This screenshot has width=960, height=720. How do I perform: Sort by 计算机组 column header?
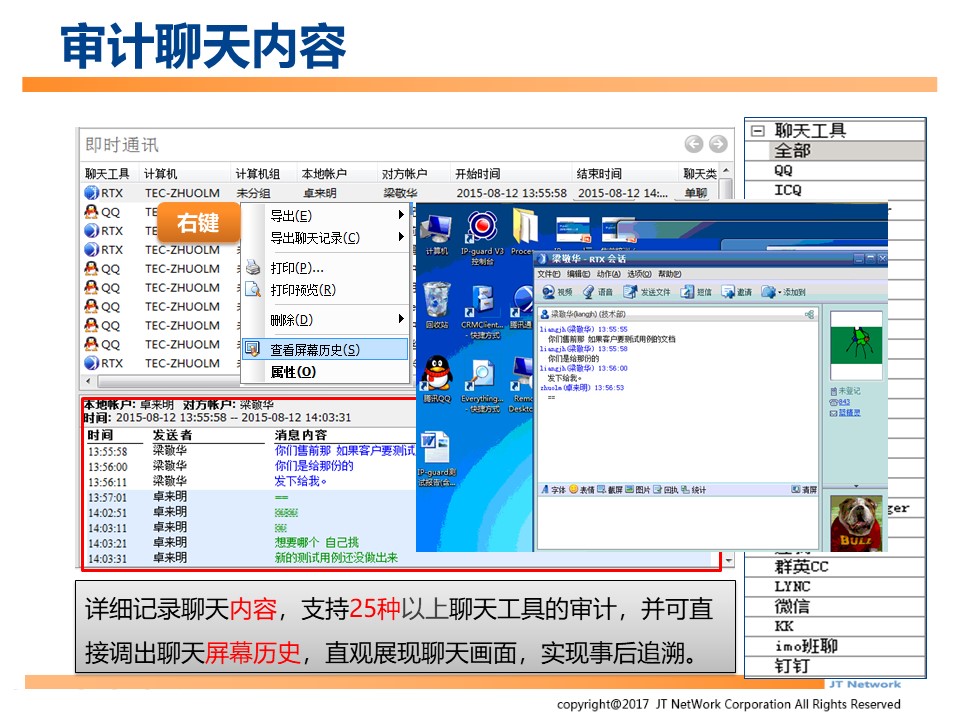point(264,173)
